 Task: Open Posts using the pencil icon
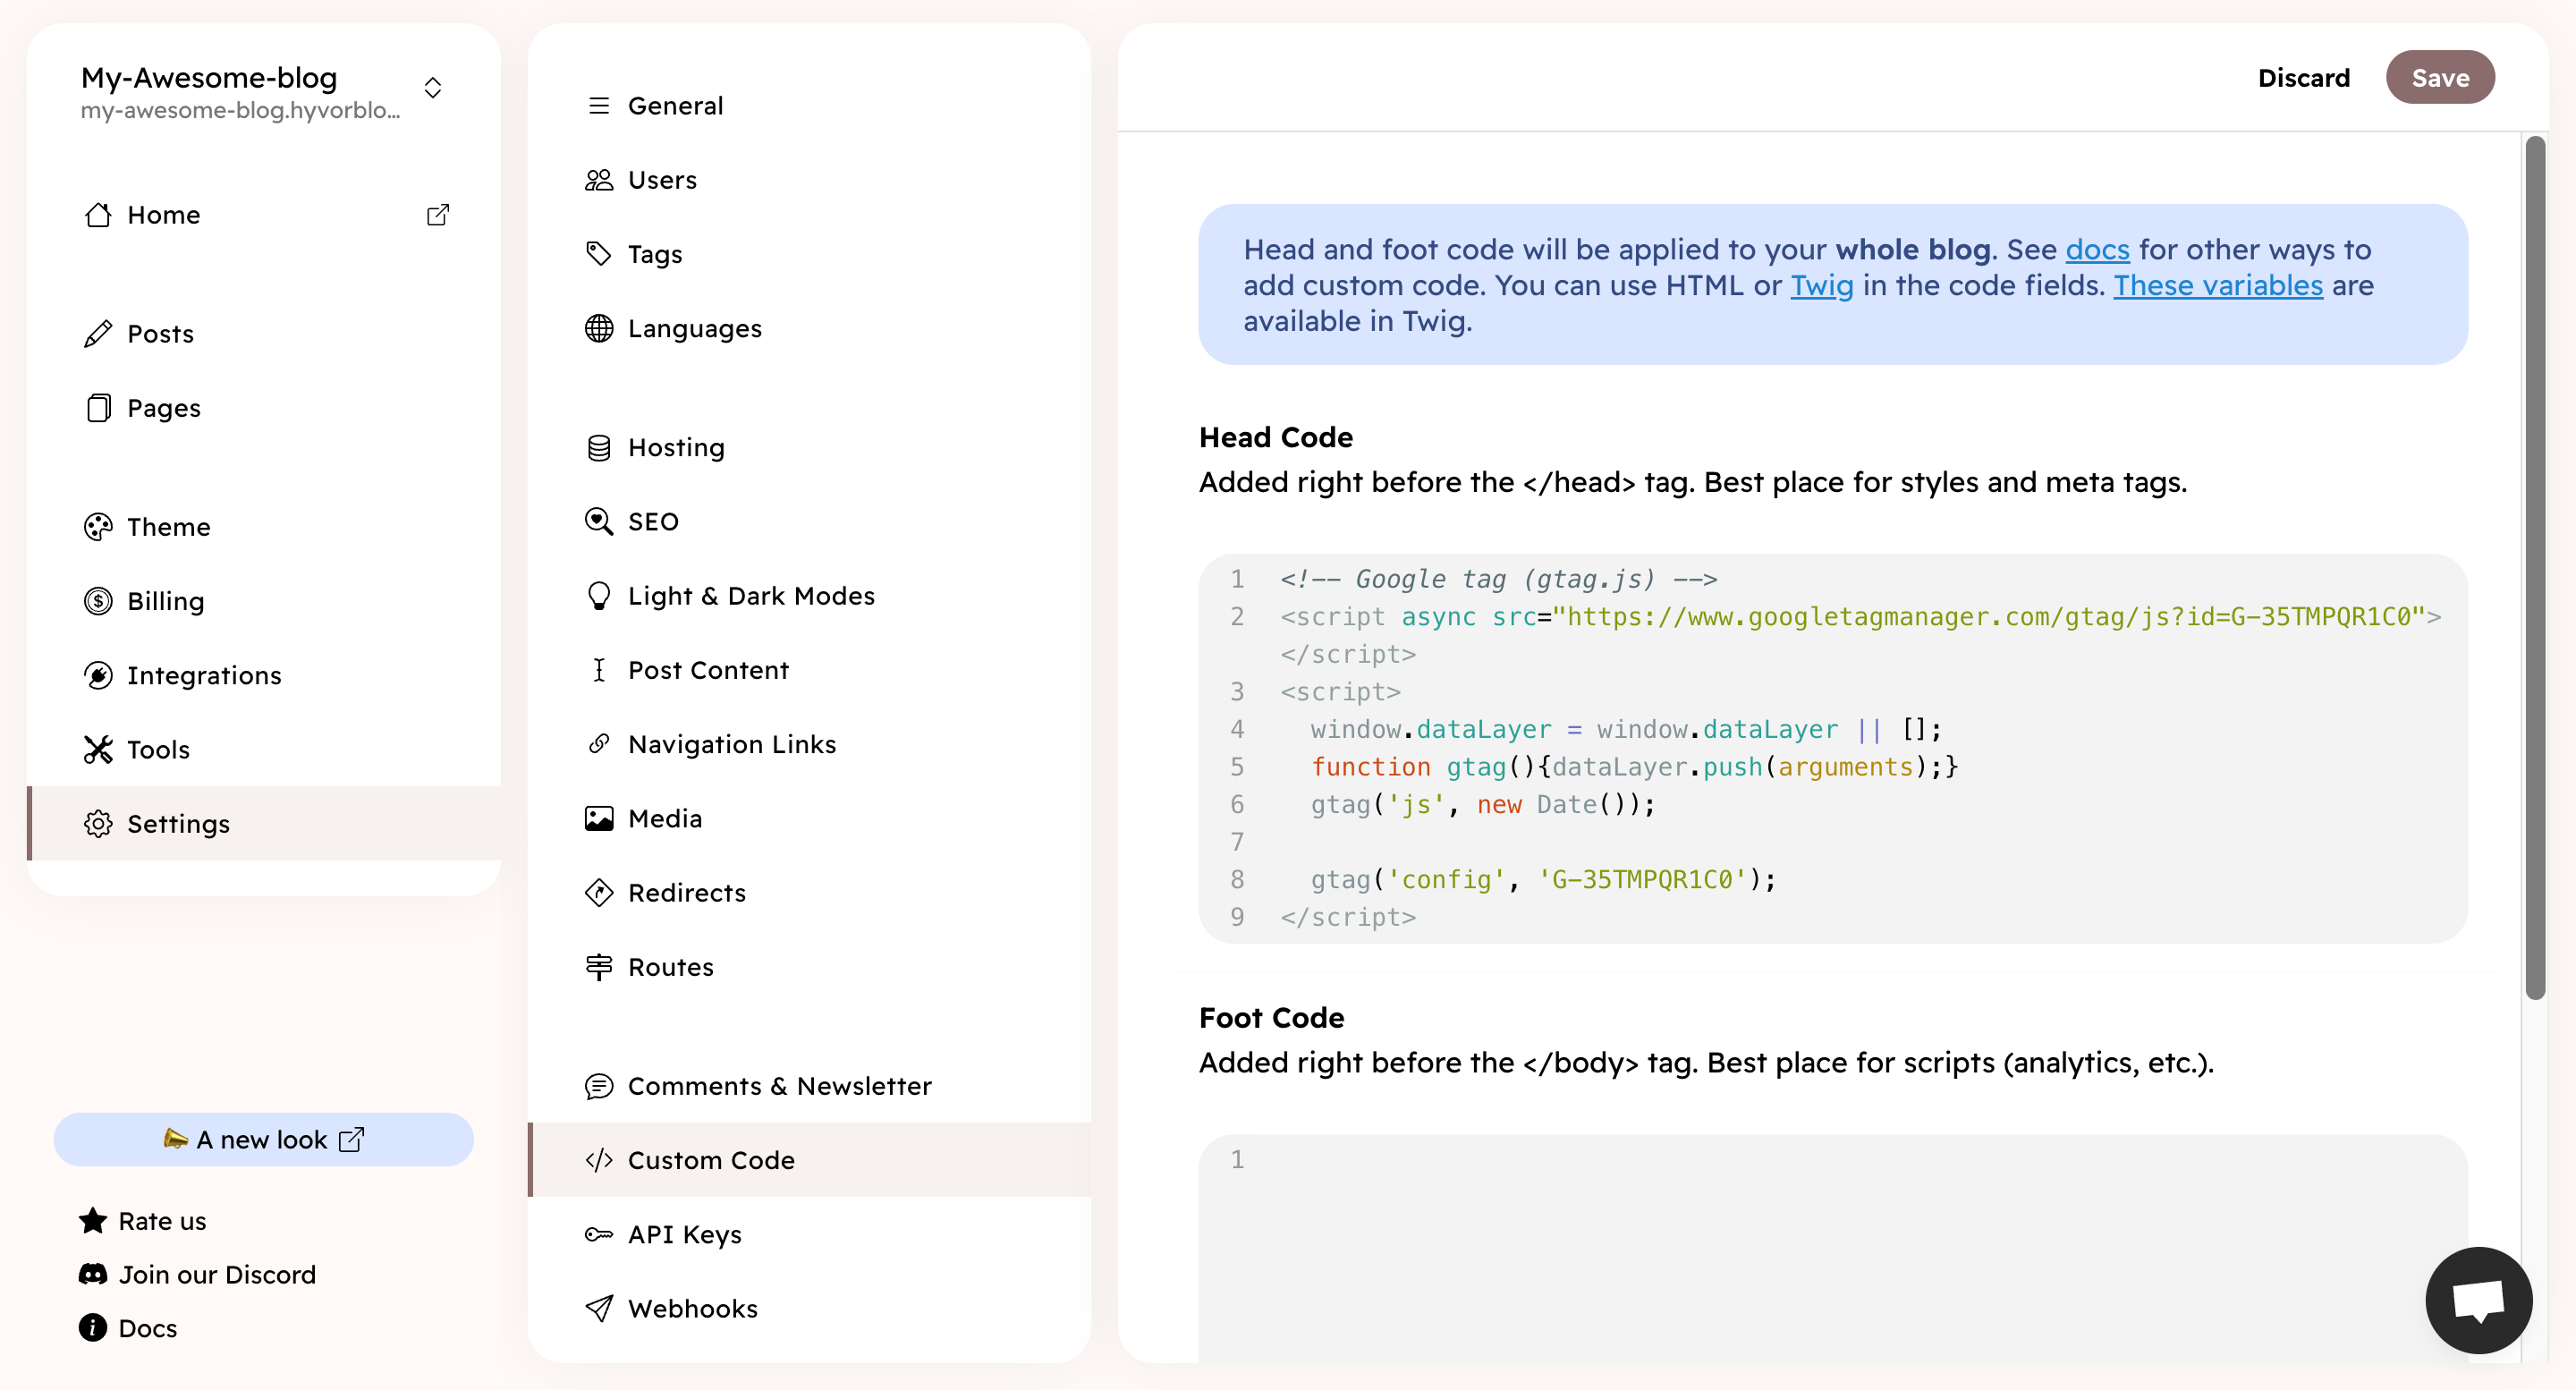coord(97,333)
